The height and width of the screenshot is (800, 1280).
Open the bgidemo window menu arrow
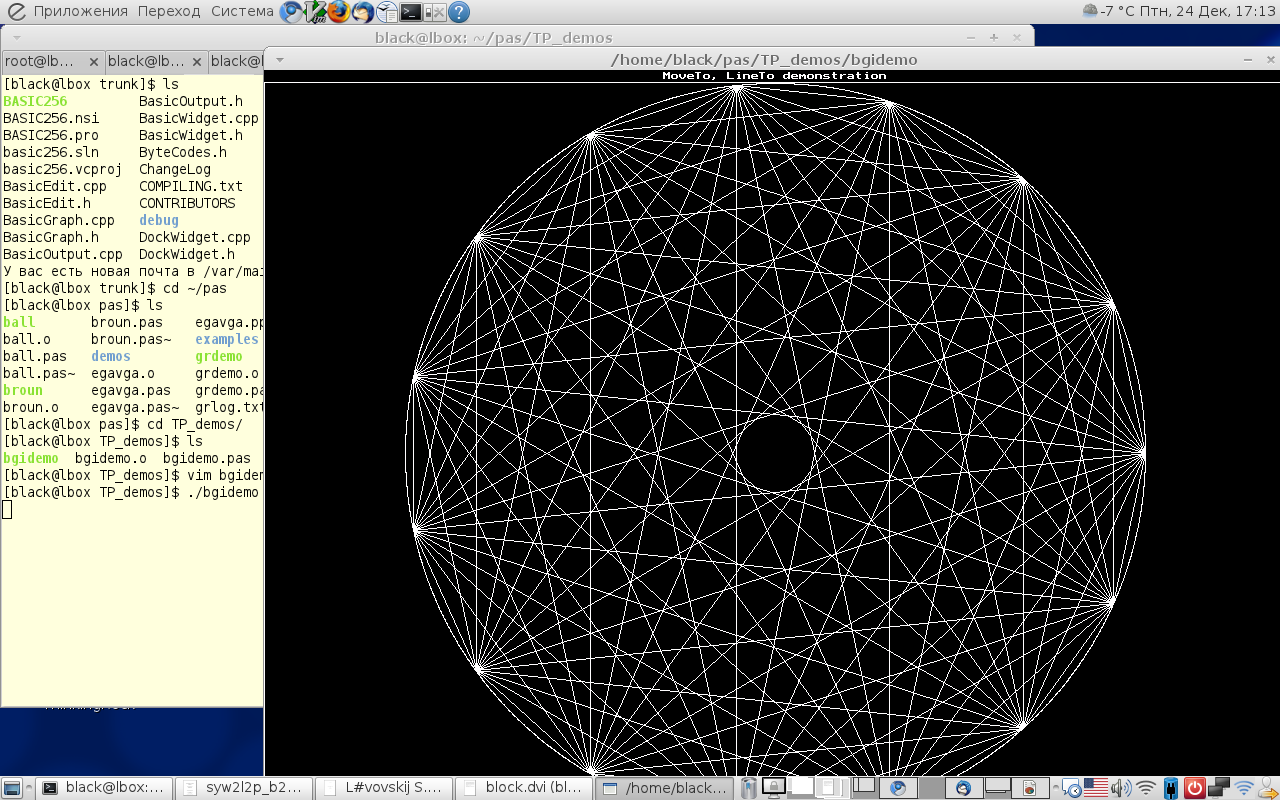click(x=281, y=60)
